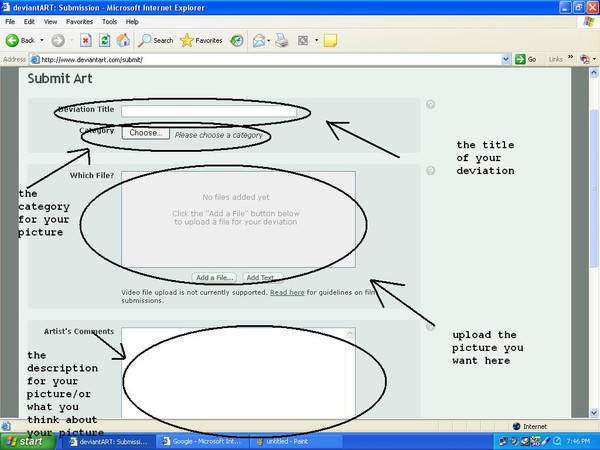Click the Internet zone status bar indicator
The image size is (600, 450).
pyautogui.click(x=530, y=426)
